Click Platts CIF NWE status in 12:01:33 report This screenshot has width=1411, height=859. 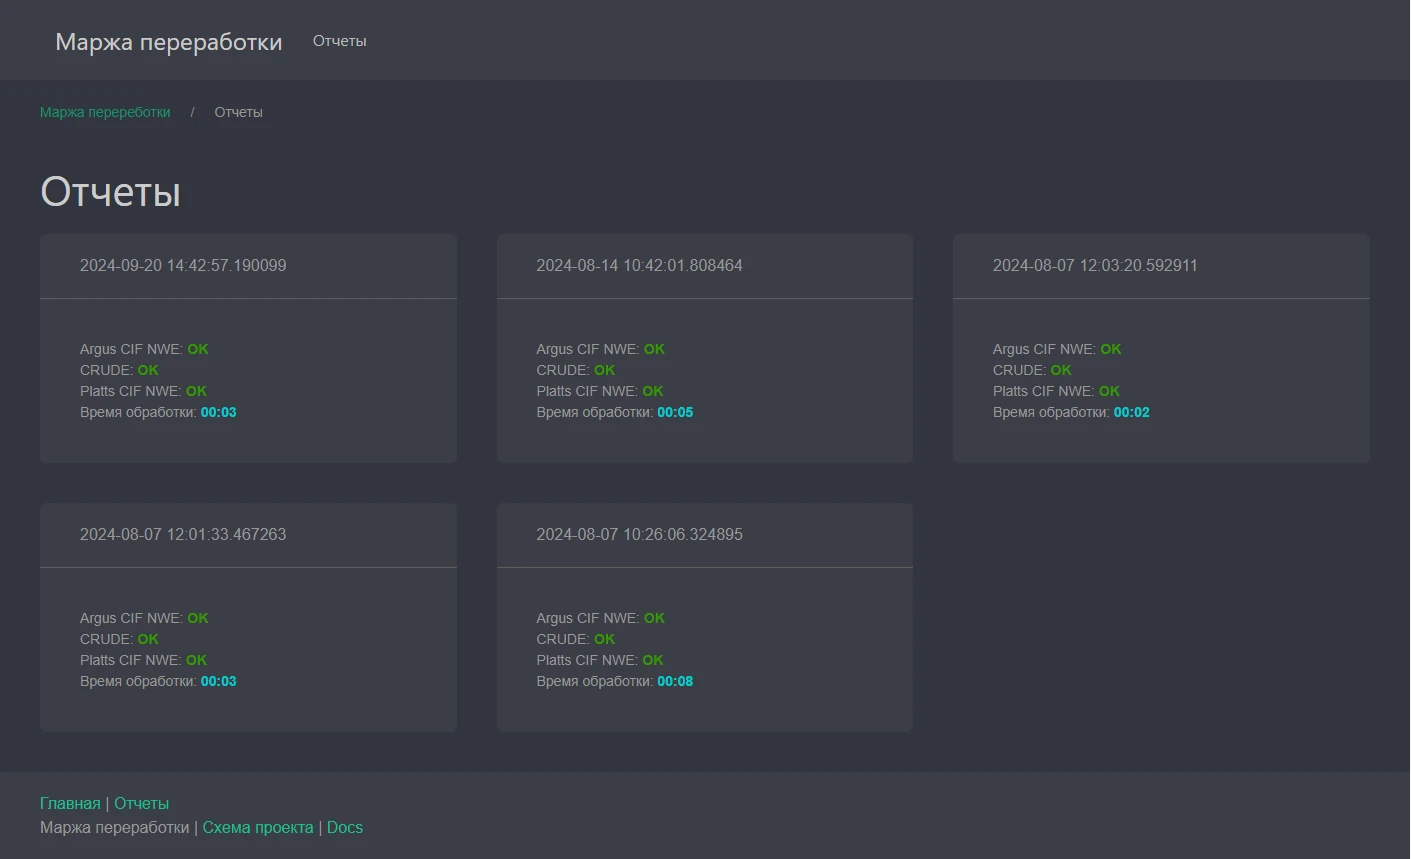[196, 661]
